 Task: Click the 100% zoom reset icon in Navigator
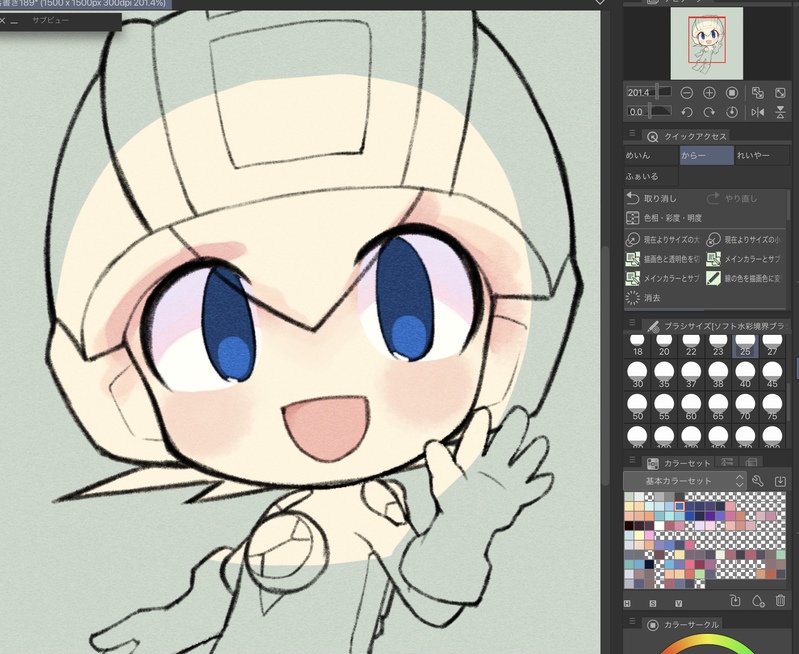tap(732, 93)
